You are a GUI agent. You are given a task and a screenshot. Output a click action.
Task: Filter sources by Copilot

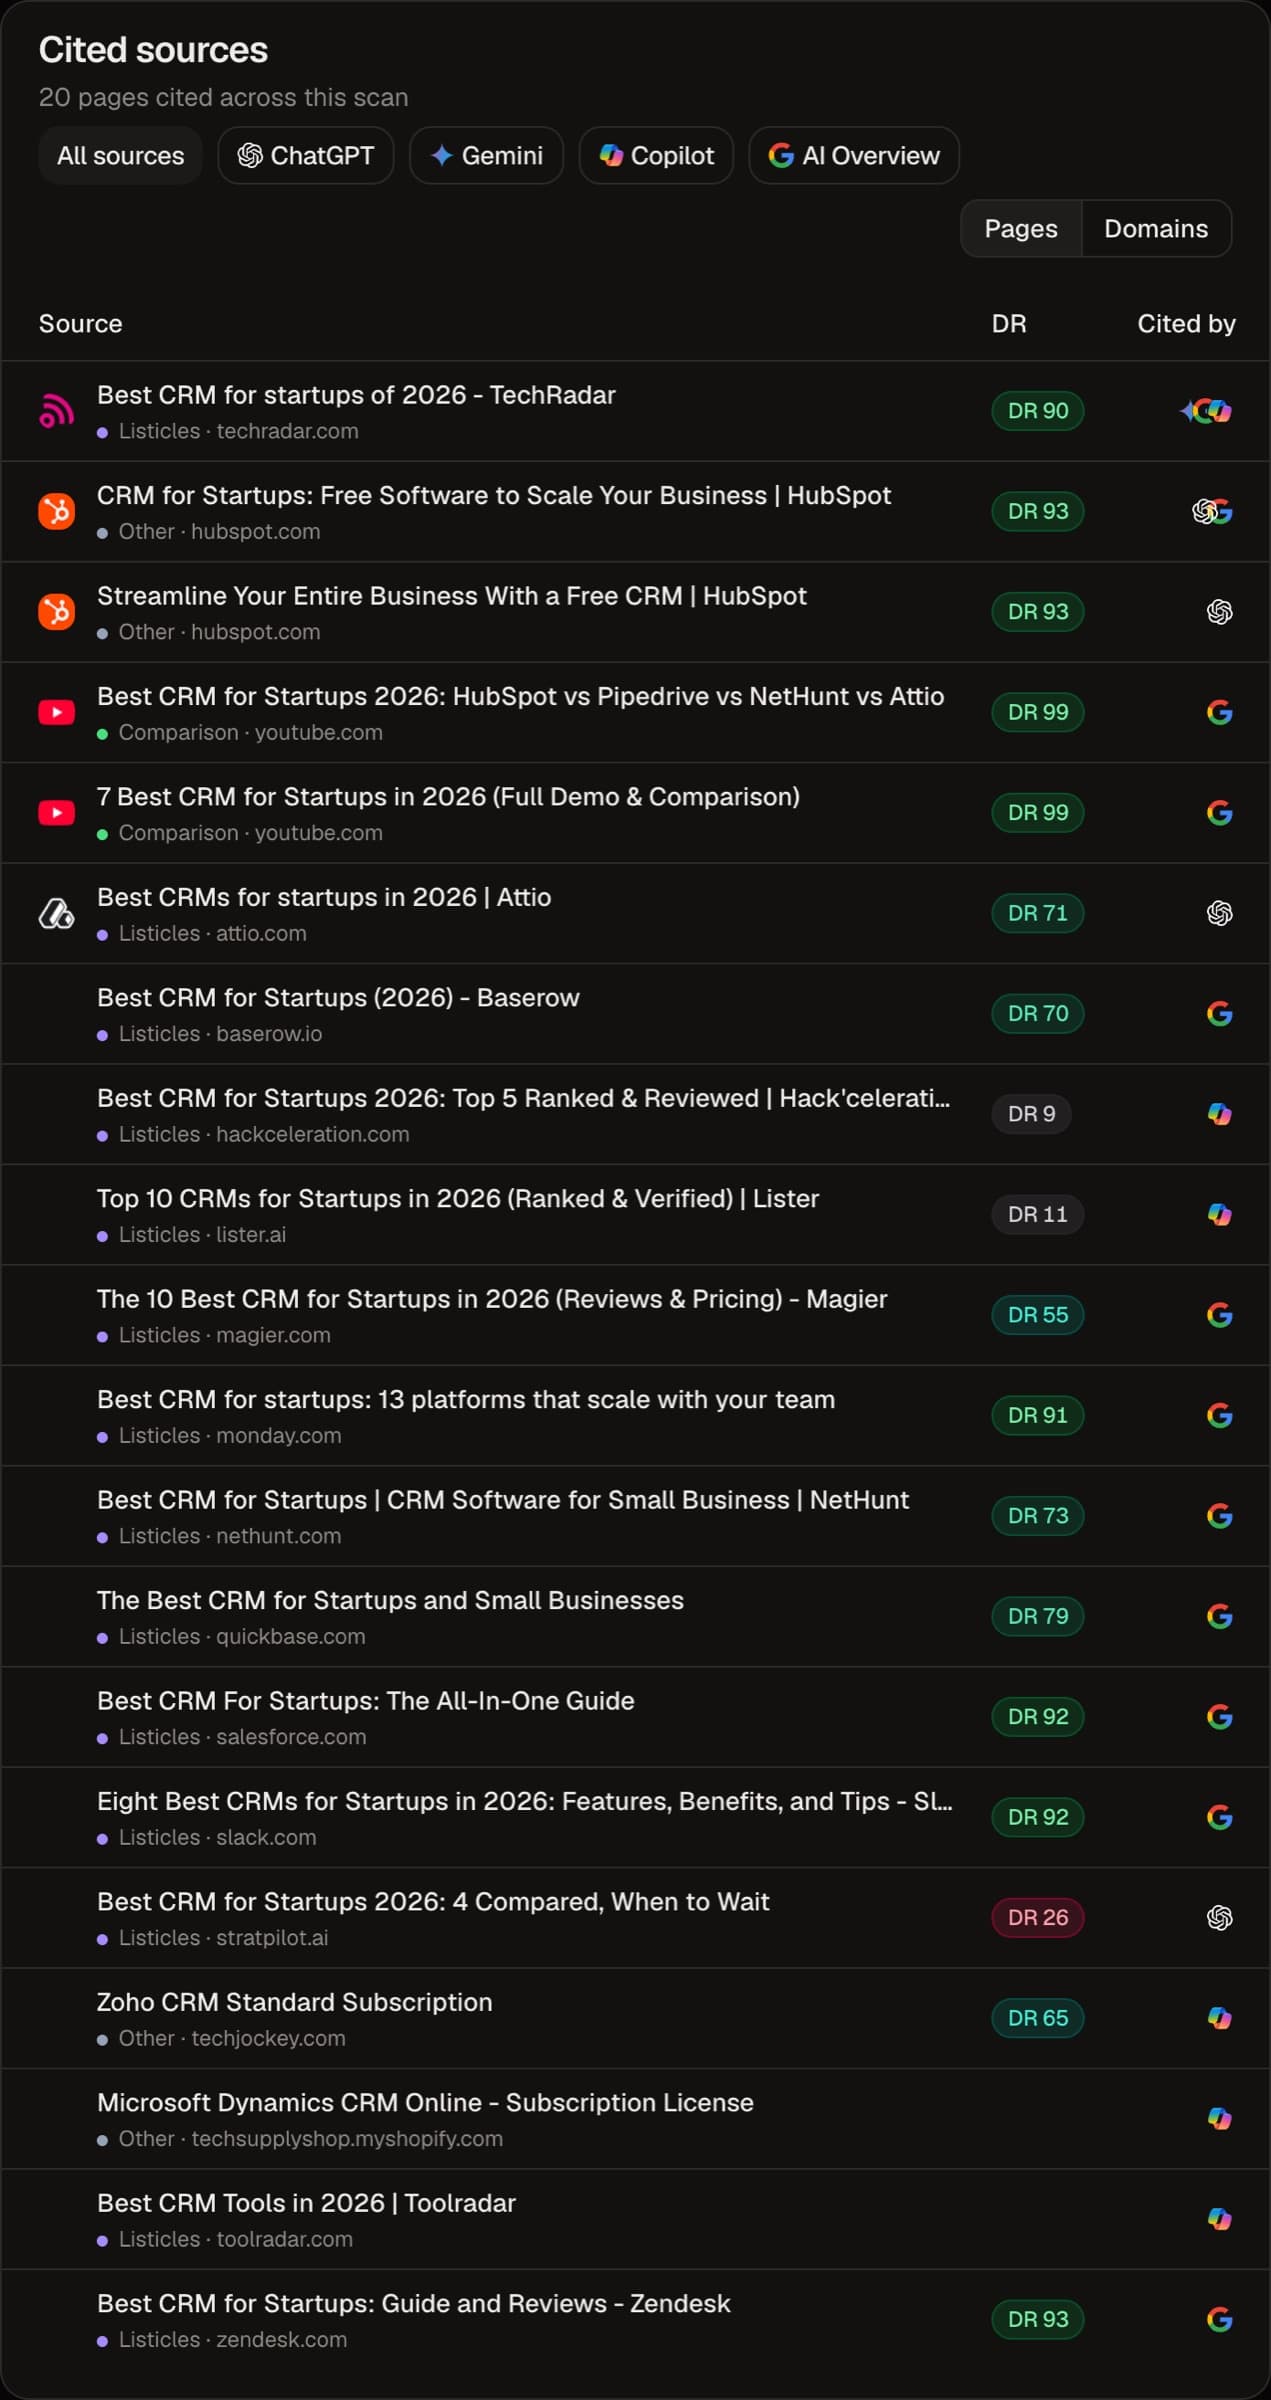pos(656,155)
